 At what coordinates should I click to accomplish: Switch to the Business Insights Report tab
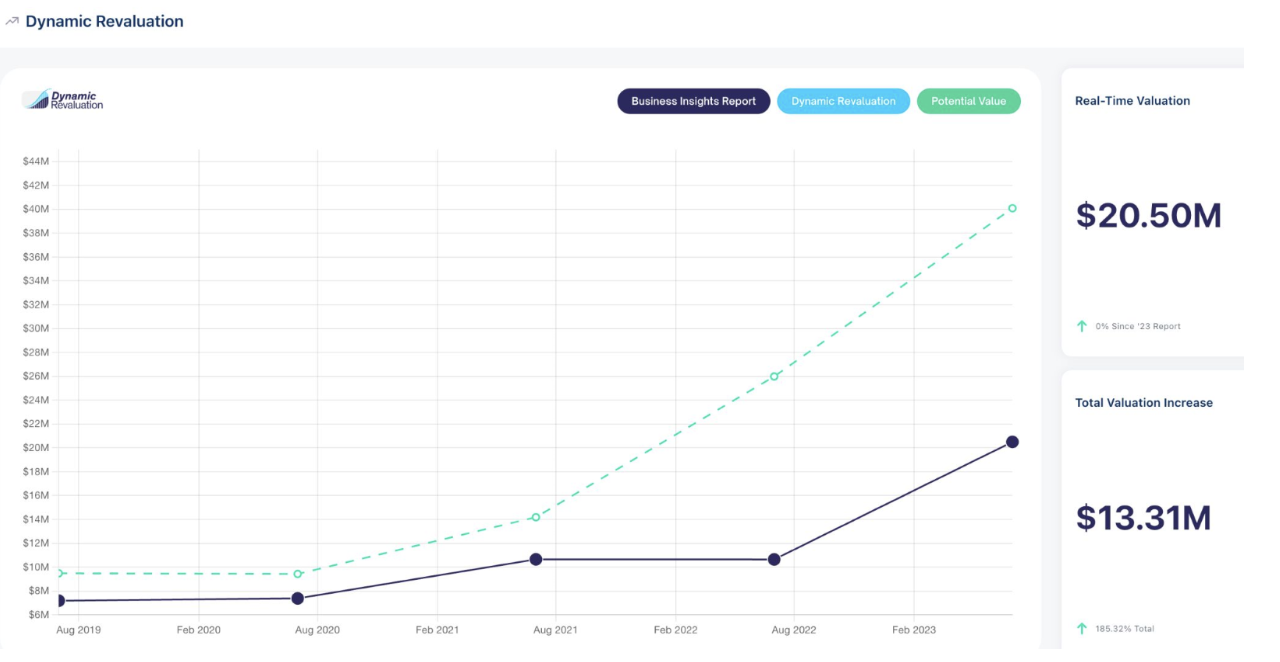click(x=693, y=101)
